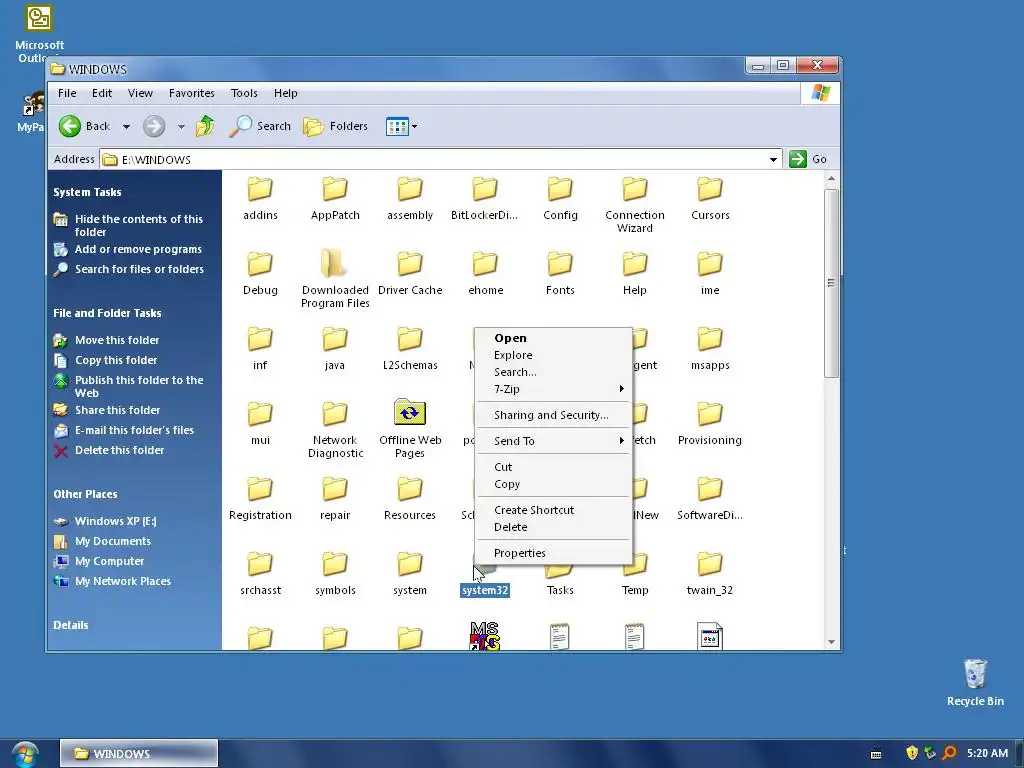Click the Forward arrow button
1024x768 pixels.
[x=154, y=126]
